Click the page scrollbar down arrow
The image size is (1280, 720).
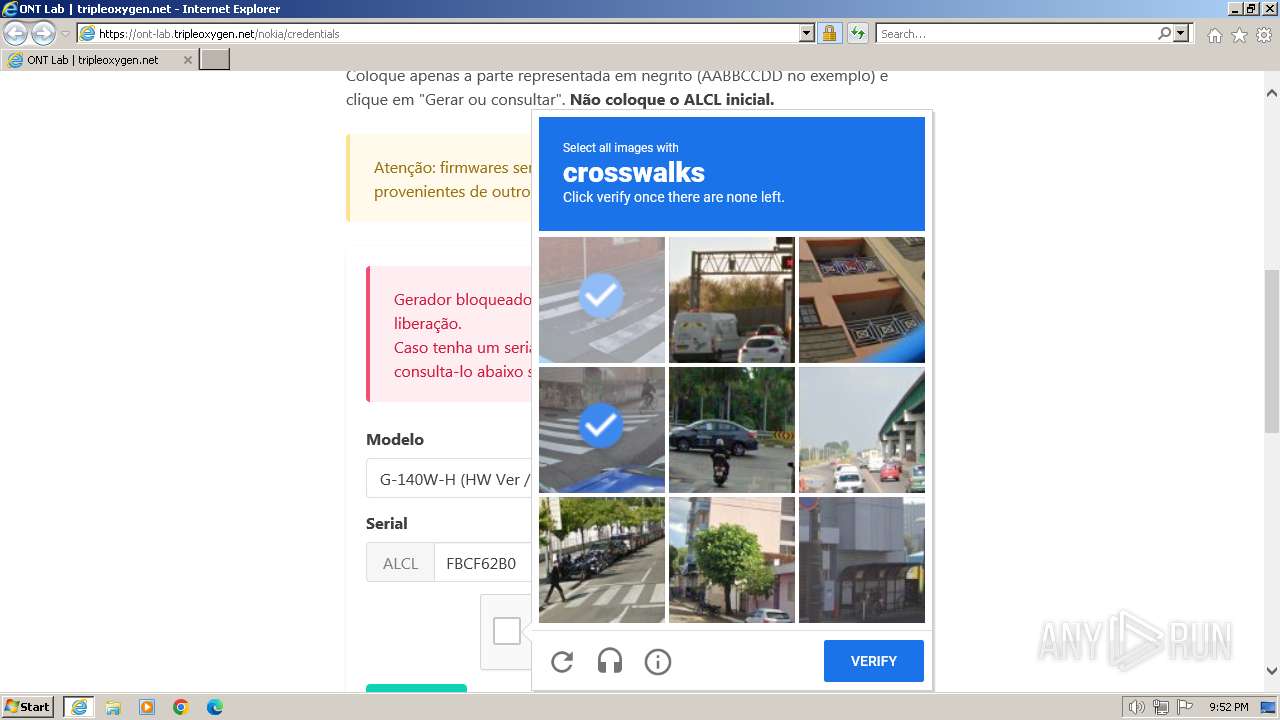click(x=1272, y=671)
